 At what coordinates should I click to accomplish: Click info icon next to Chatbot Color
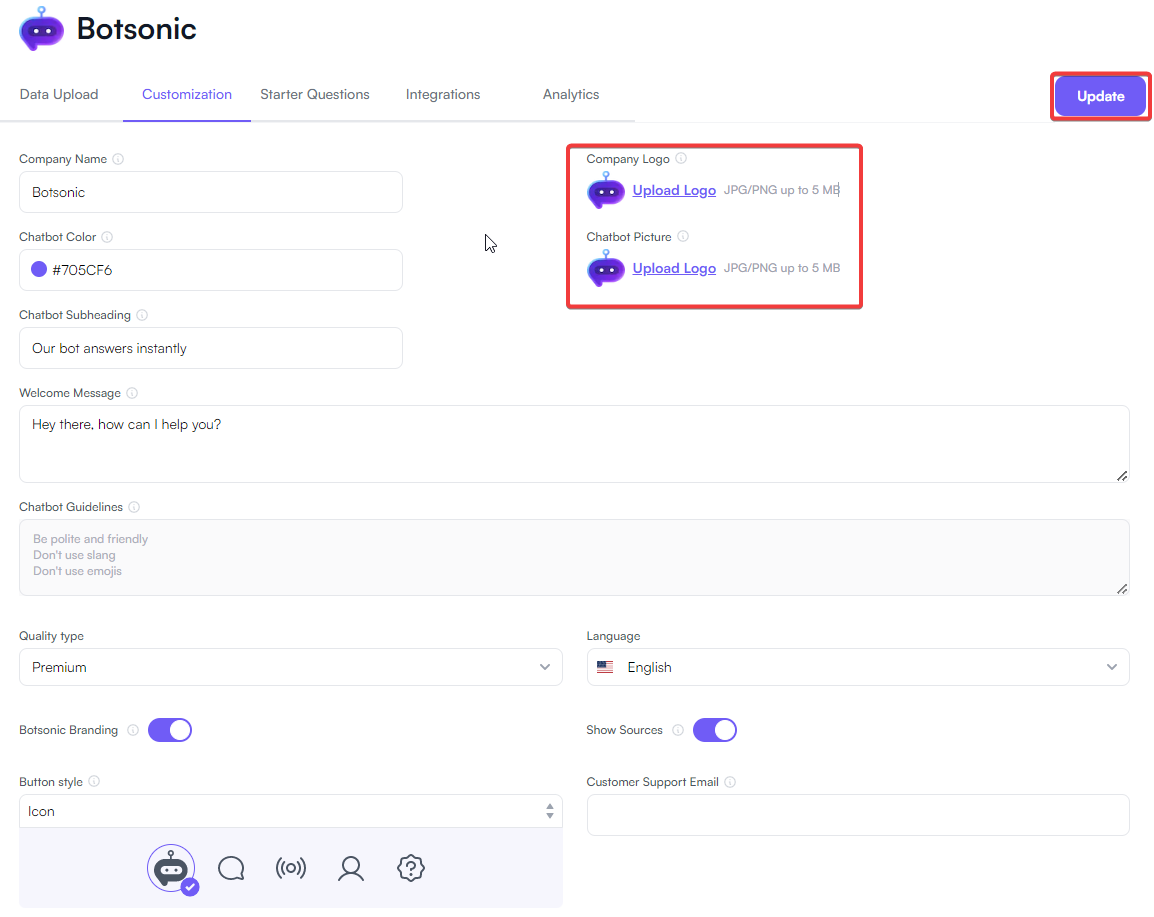[x=107, y=237]
